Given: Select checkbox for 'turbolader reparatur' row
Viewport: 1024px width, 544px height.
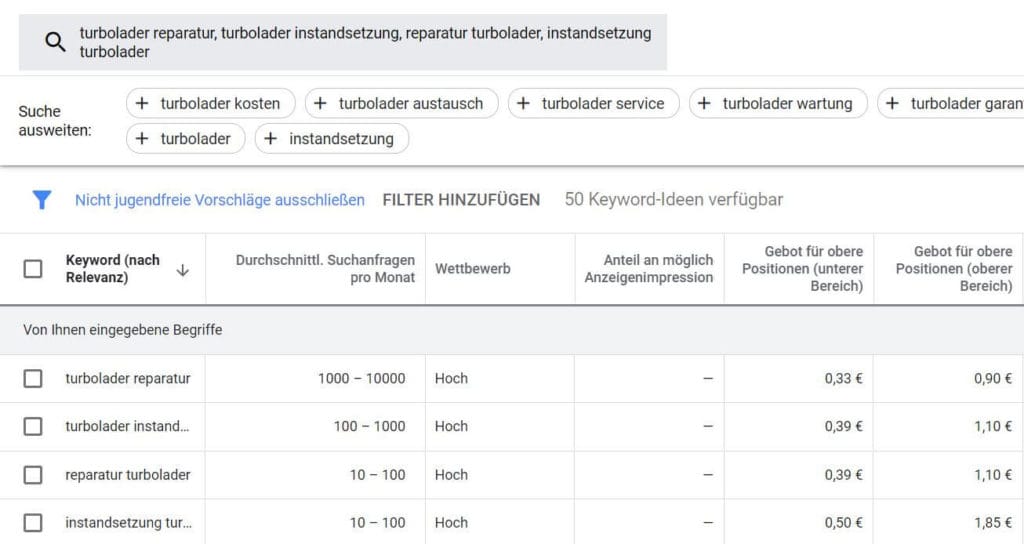Looking at the screenshot, I should 33,379.
